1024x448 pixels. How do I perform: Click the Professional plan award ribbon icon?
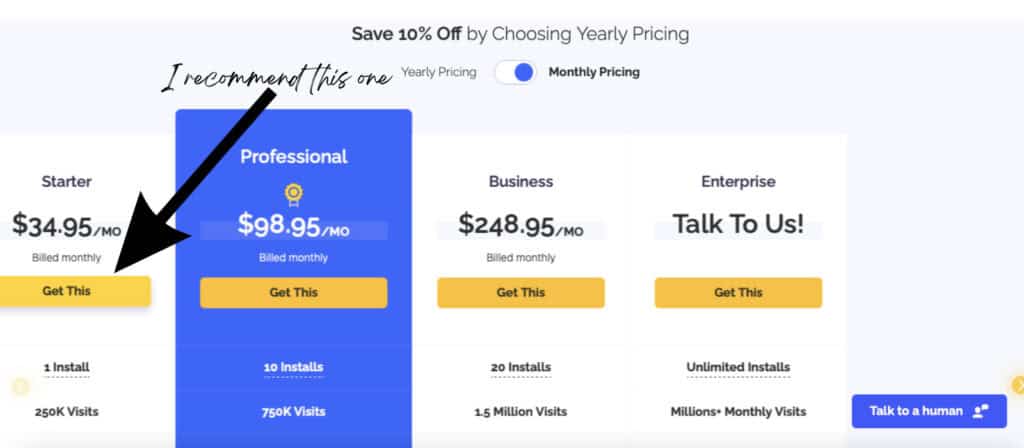click(x=293, y=195)
